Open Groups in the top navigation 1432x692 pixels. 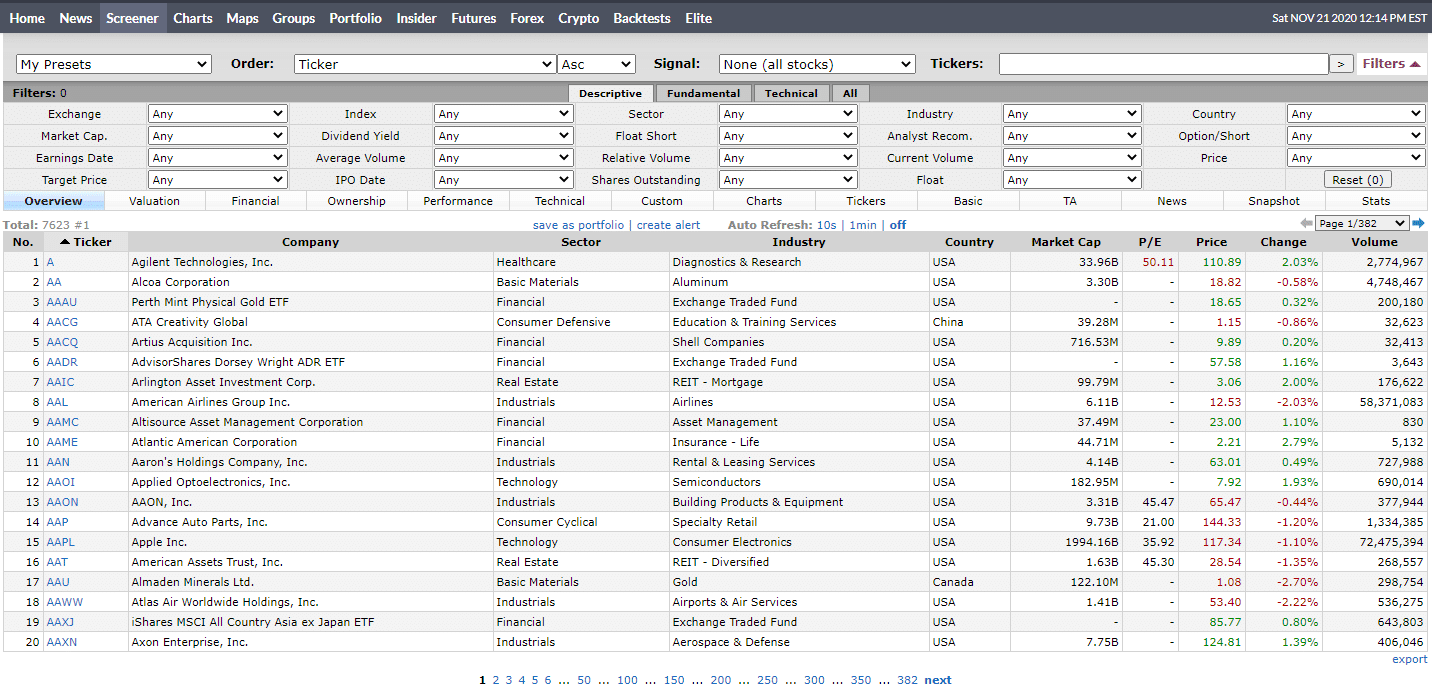(x=294, y=18)
